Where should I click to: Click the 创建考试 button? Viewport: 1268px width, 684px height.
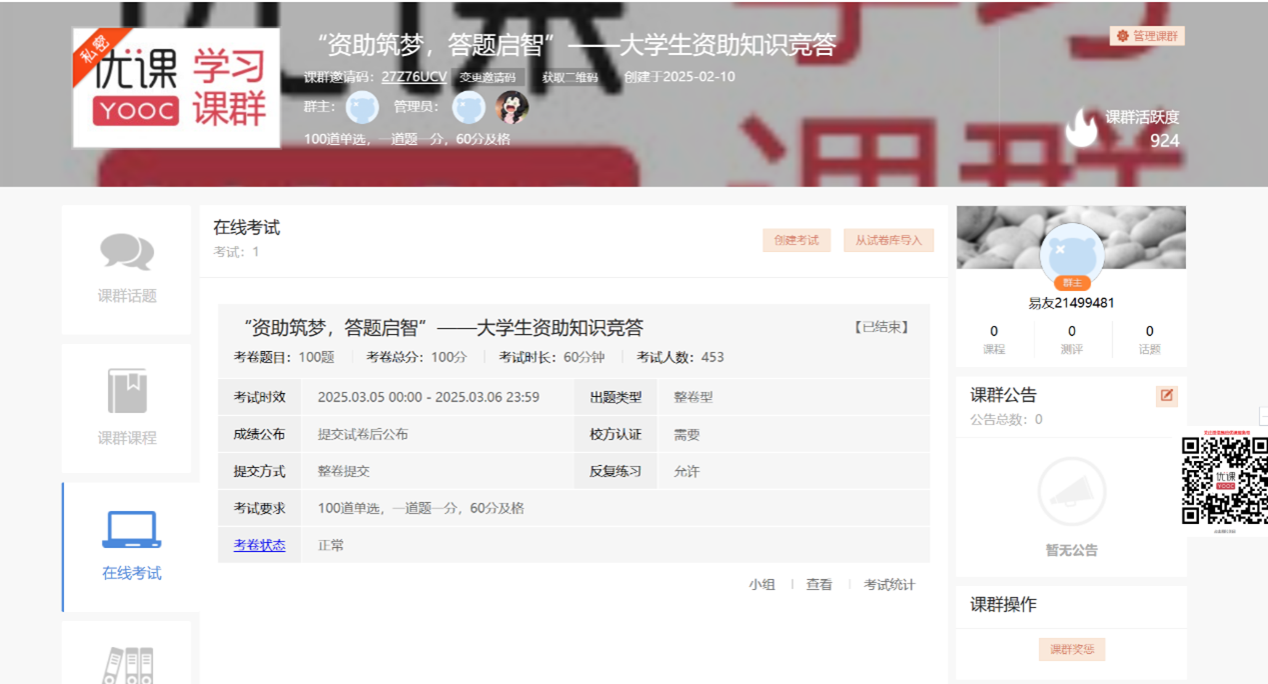point(796,240)
